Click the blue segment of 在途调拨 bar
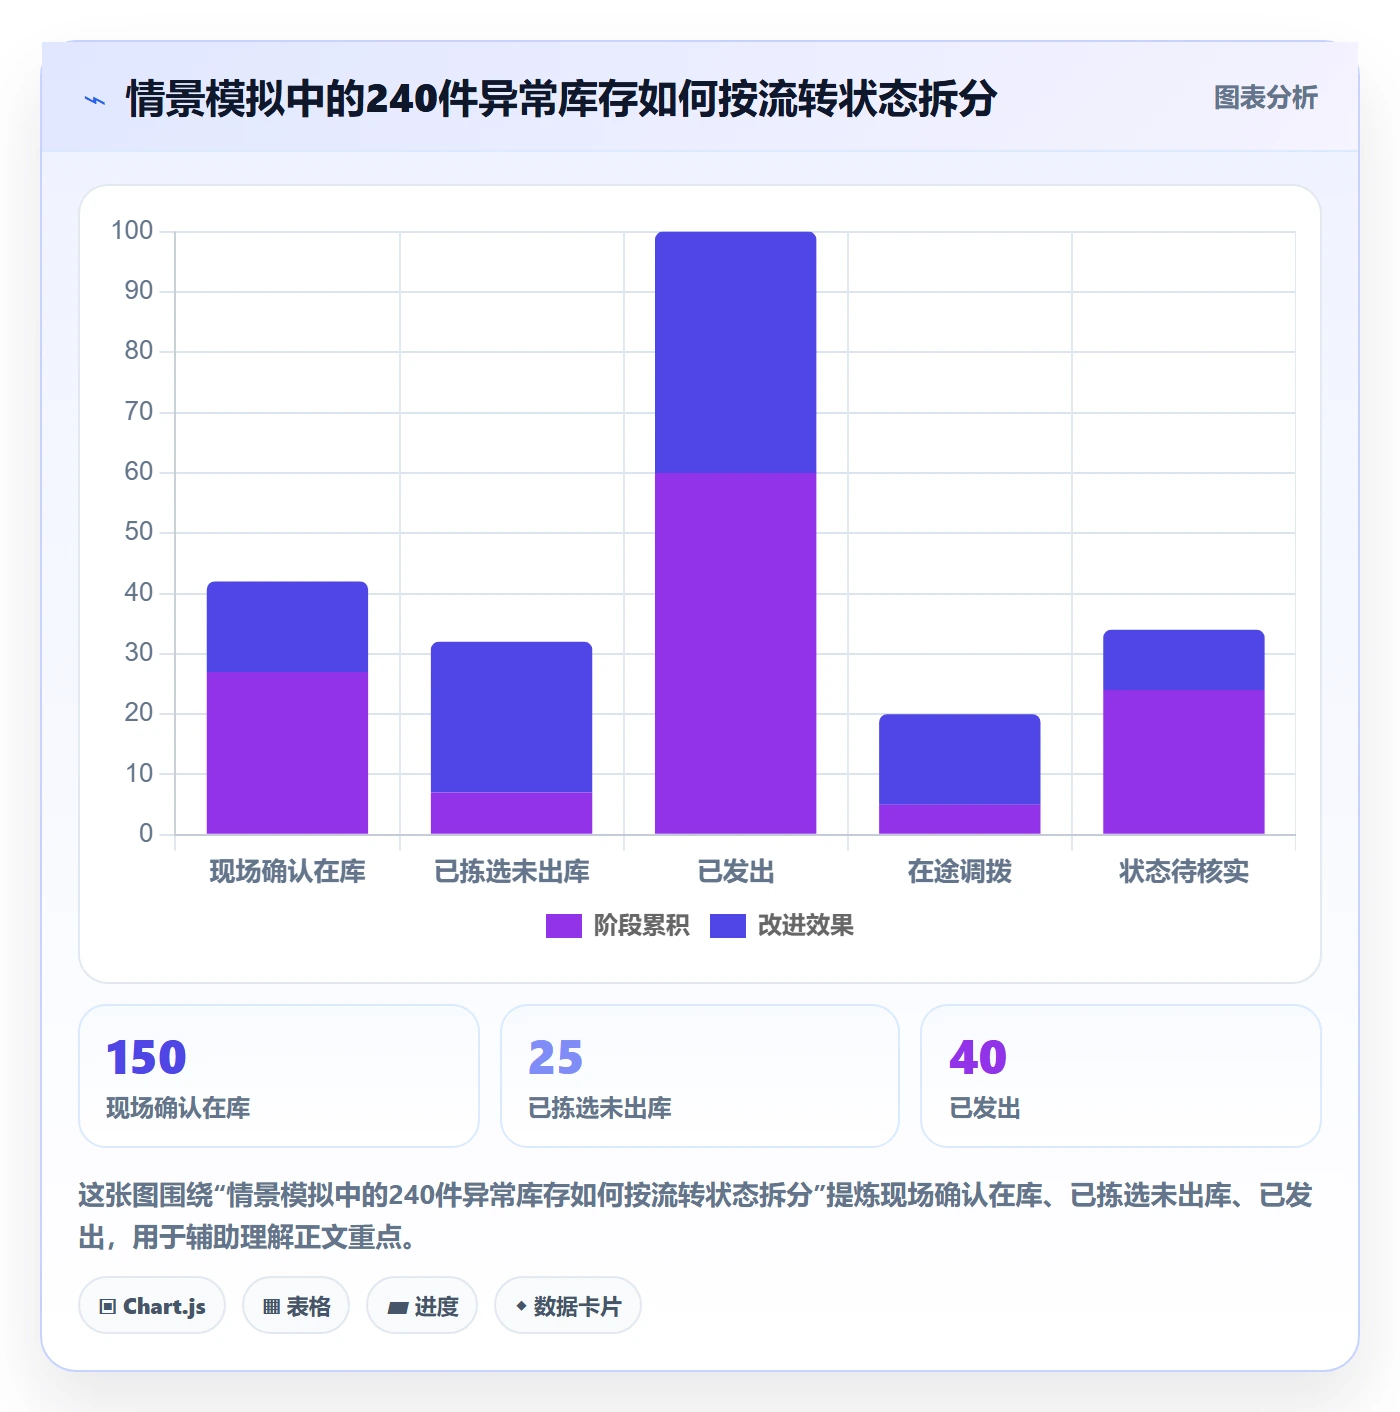 pos(960,759)
